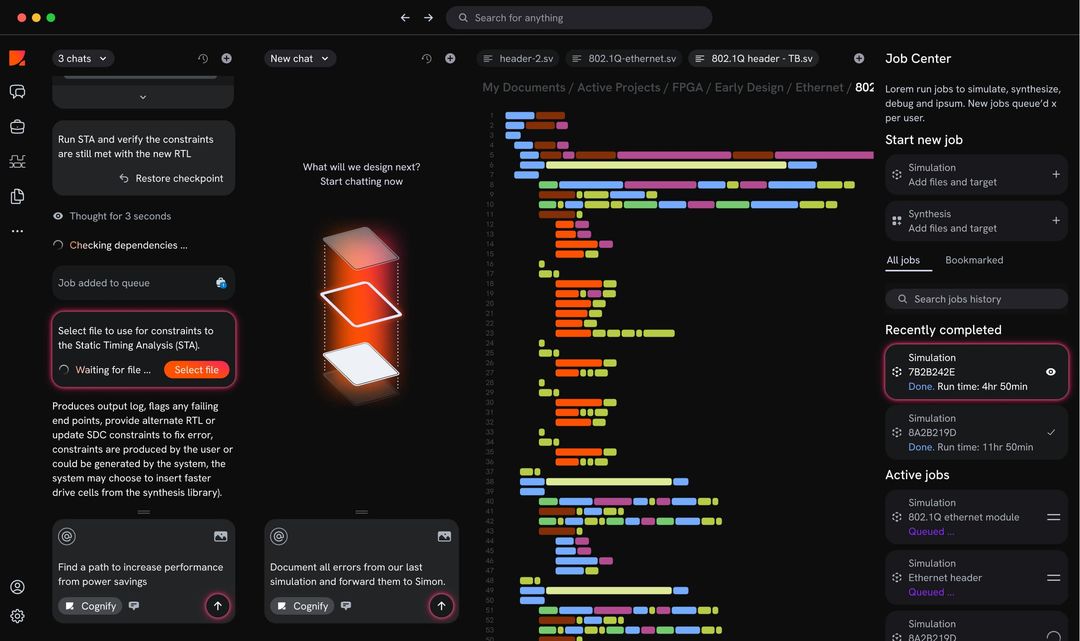Focus the 'Search for anything' field
Viewport: 1080px width, 641px height.
pos(579,18)
